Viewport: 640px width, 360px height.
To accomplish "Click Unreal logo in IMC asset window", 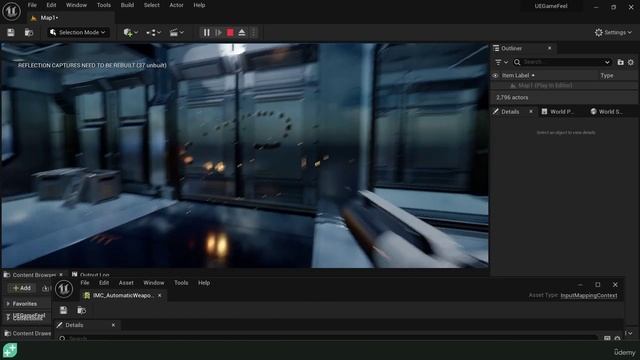I will 64,289.
